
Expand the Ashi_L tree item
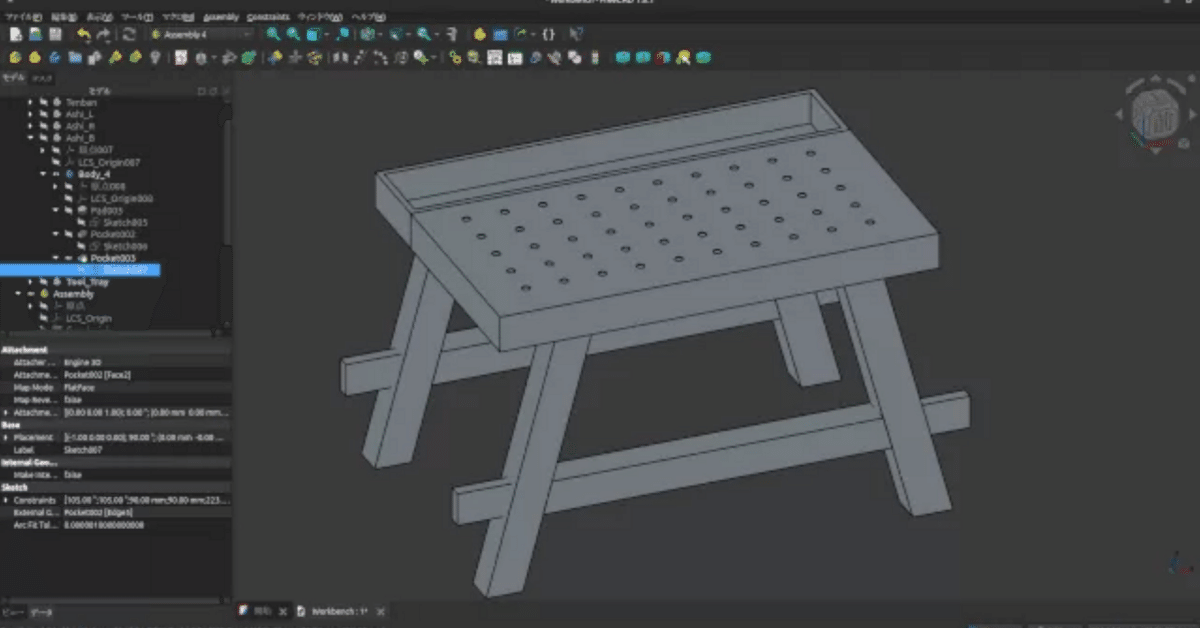pos(30,114)
